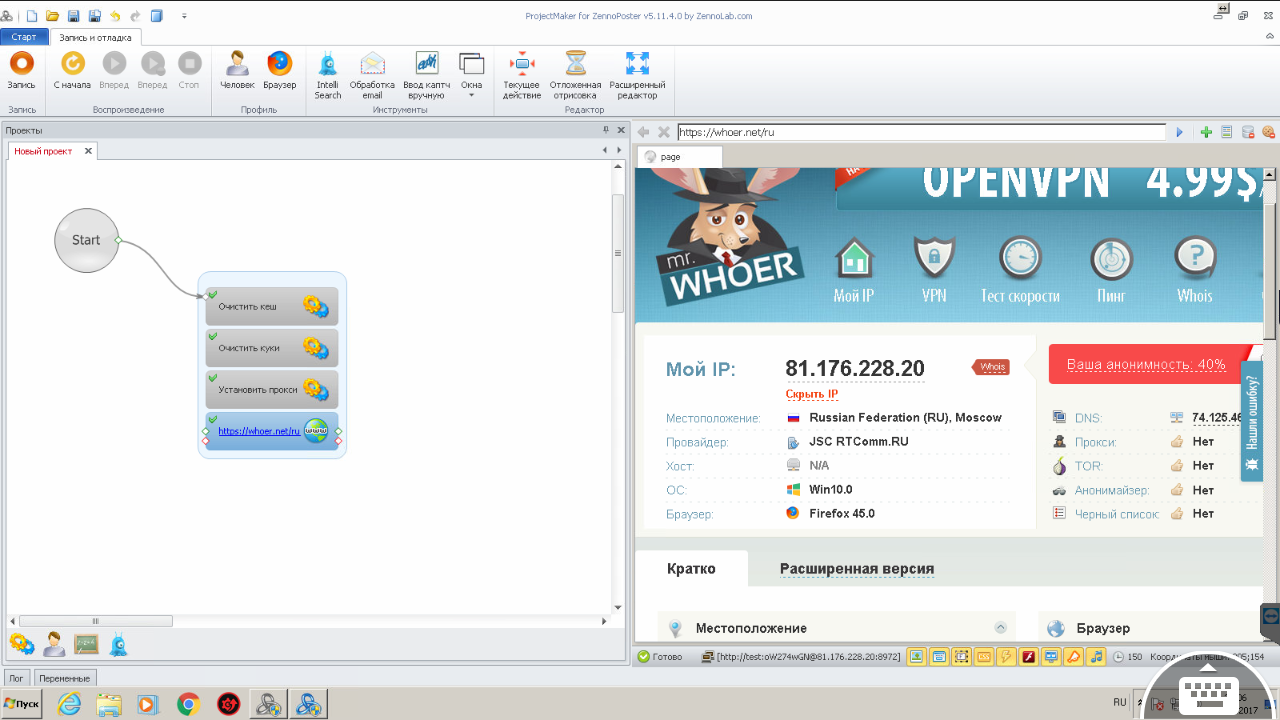Click the New project icon in quick access toolbar

(x=31, y=16)
